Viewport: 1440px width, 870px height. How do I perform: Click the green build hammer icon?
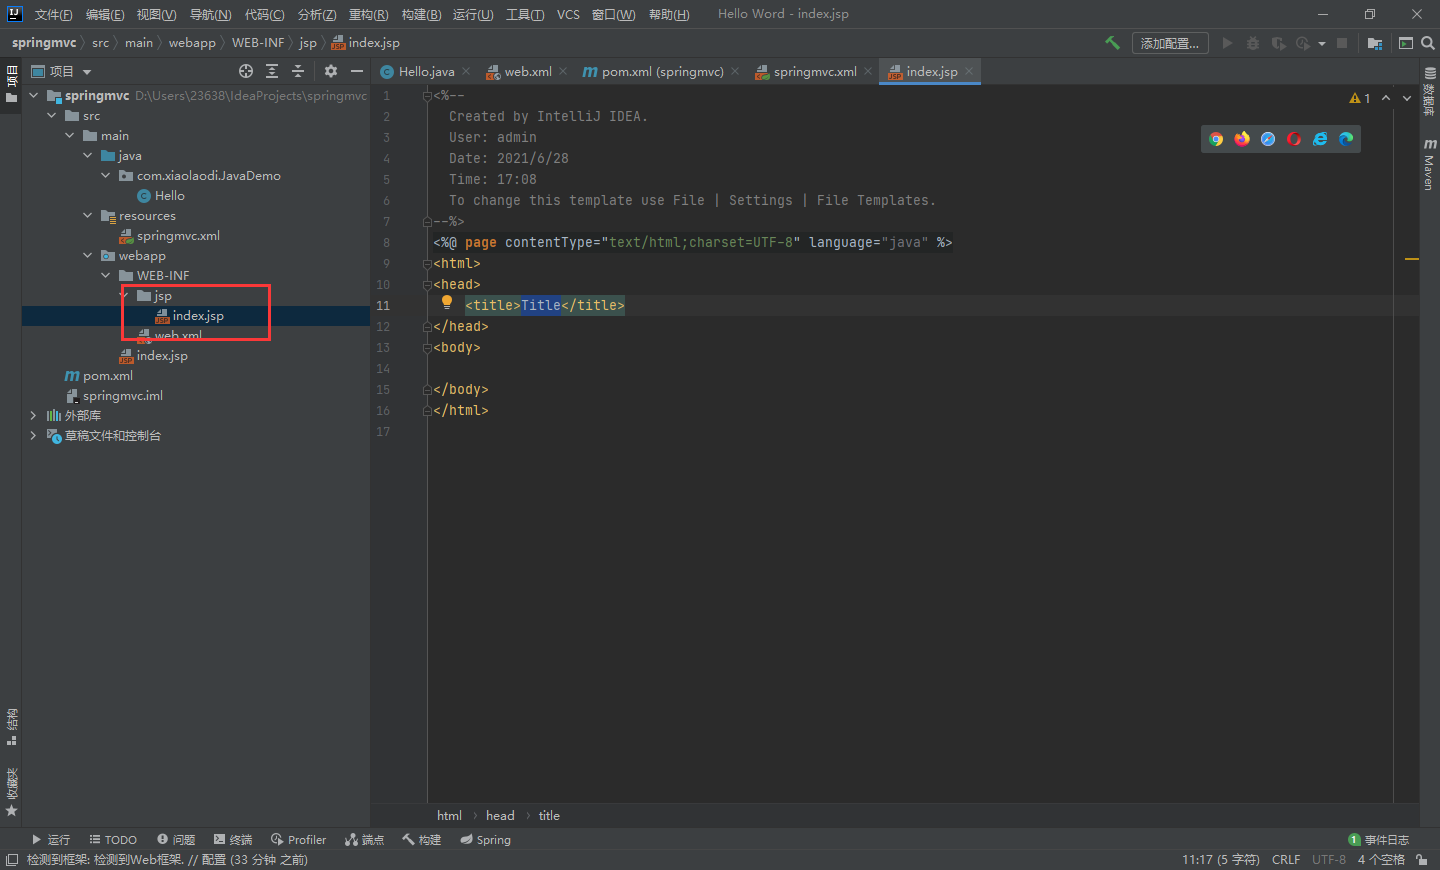1112,43
